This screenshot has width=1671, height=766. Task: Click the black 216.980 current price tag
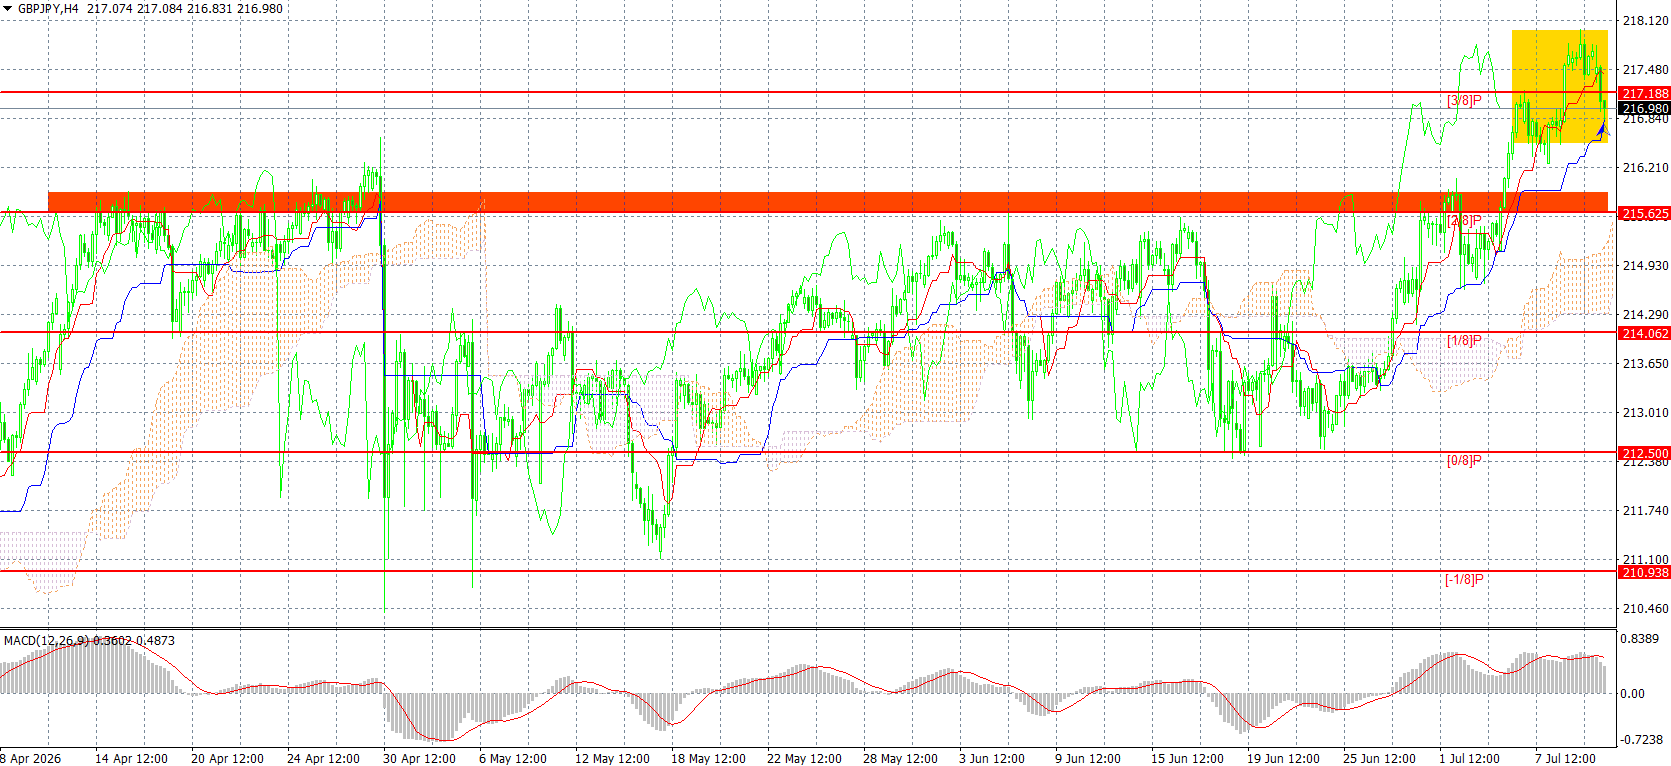[1645, 108]
